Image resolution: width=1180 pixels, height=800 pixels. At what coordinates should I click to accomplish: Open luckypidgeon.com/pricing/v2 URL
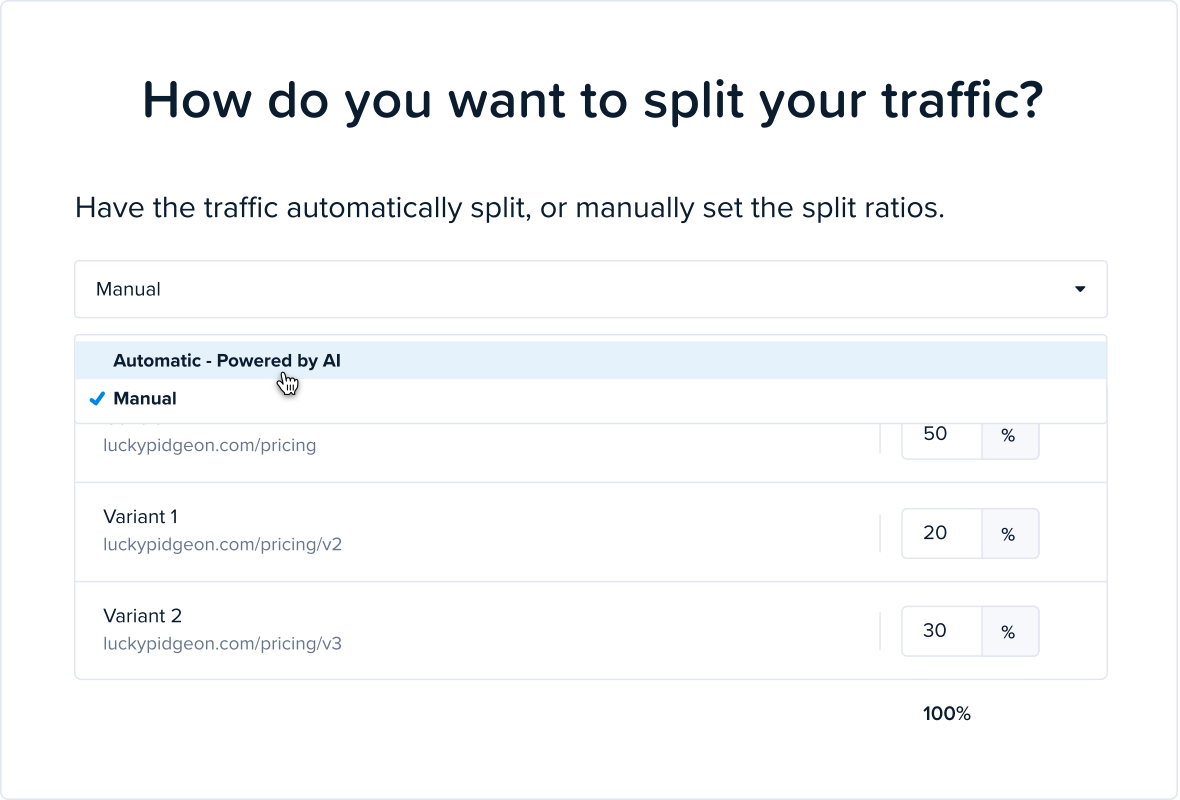(222, 544)
